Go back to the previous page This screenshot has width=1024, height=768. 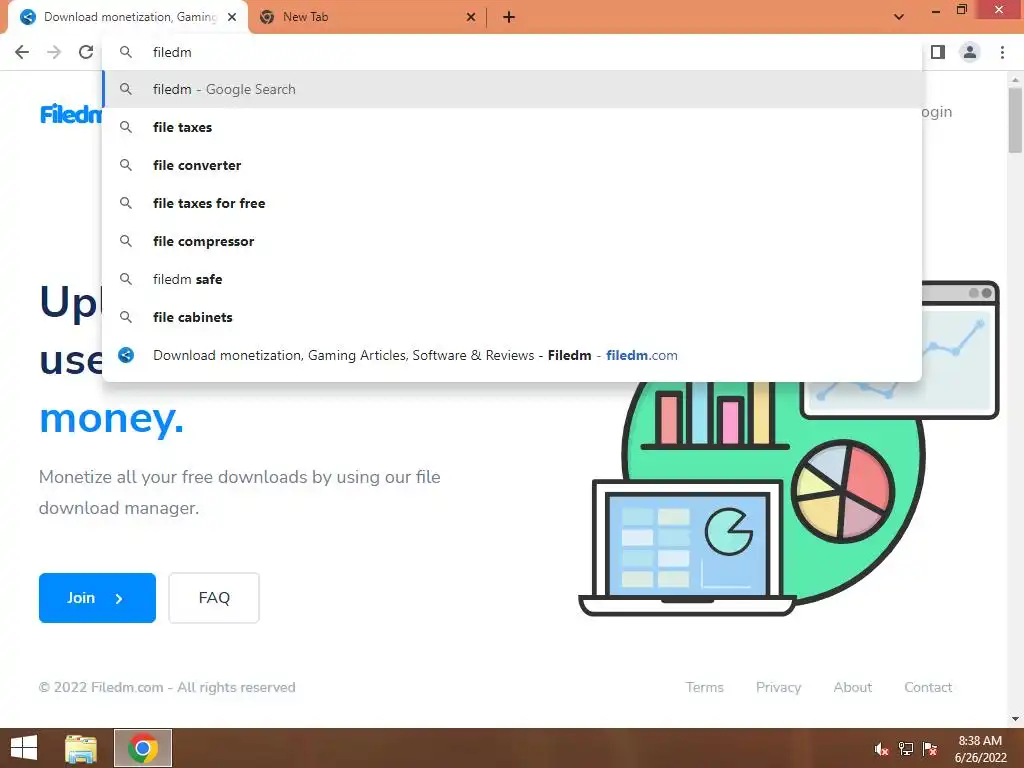[22, 52]
